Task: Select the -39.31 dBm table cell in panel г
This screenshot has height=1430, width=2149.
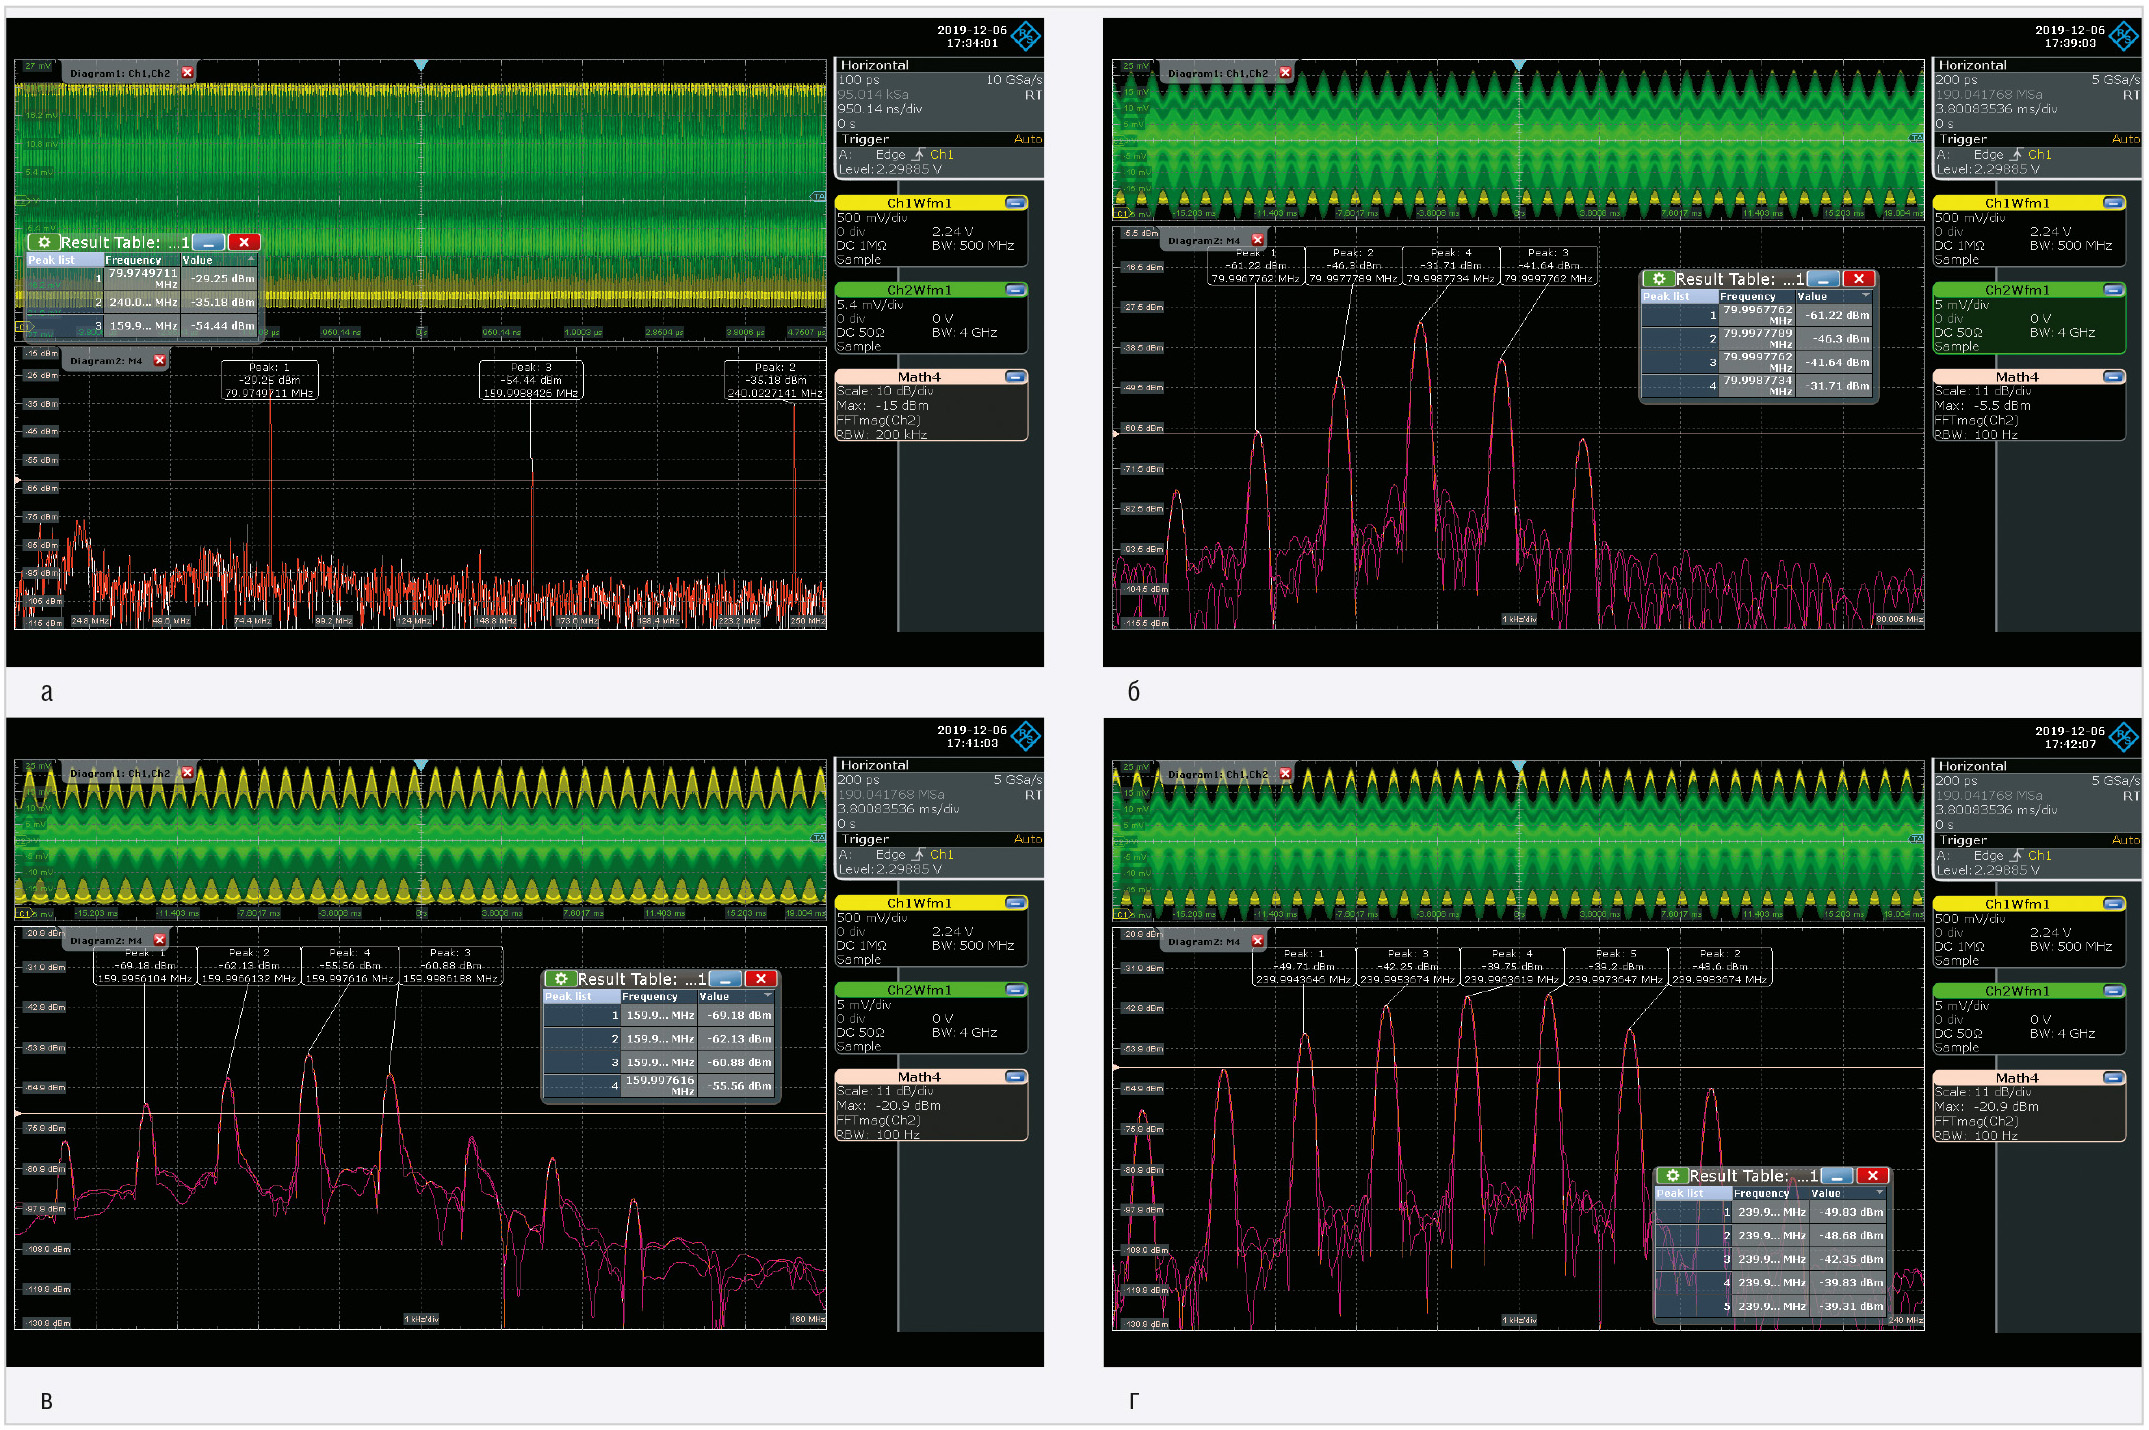Action: tap(1850, 1306)
